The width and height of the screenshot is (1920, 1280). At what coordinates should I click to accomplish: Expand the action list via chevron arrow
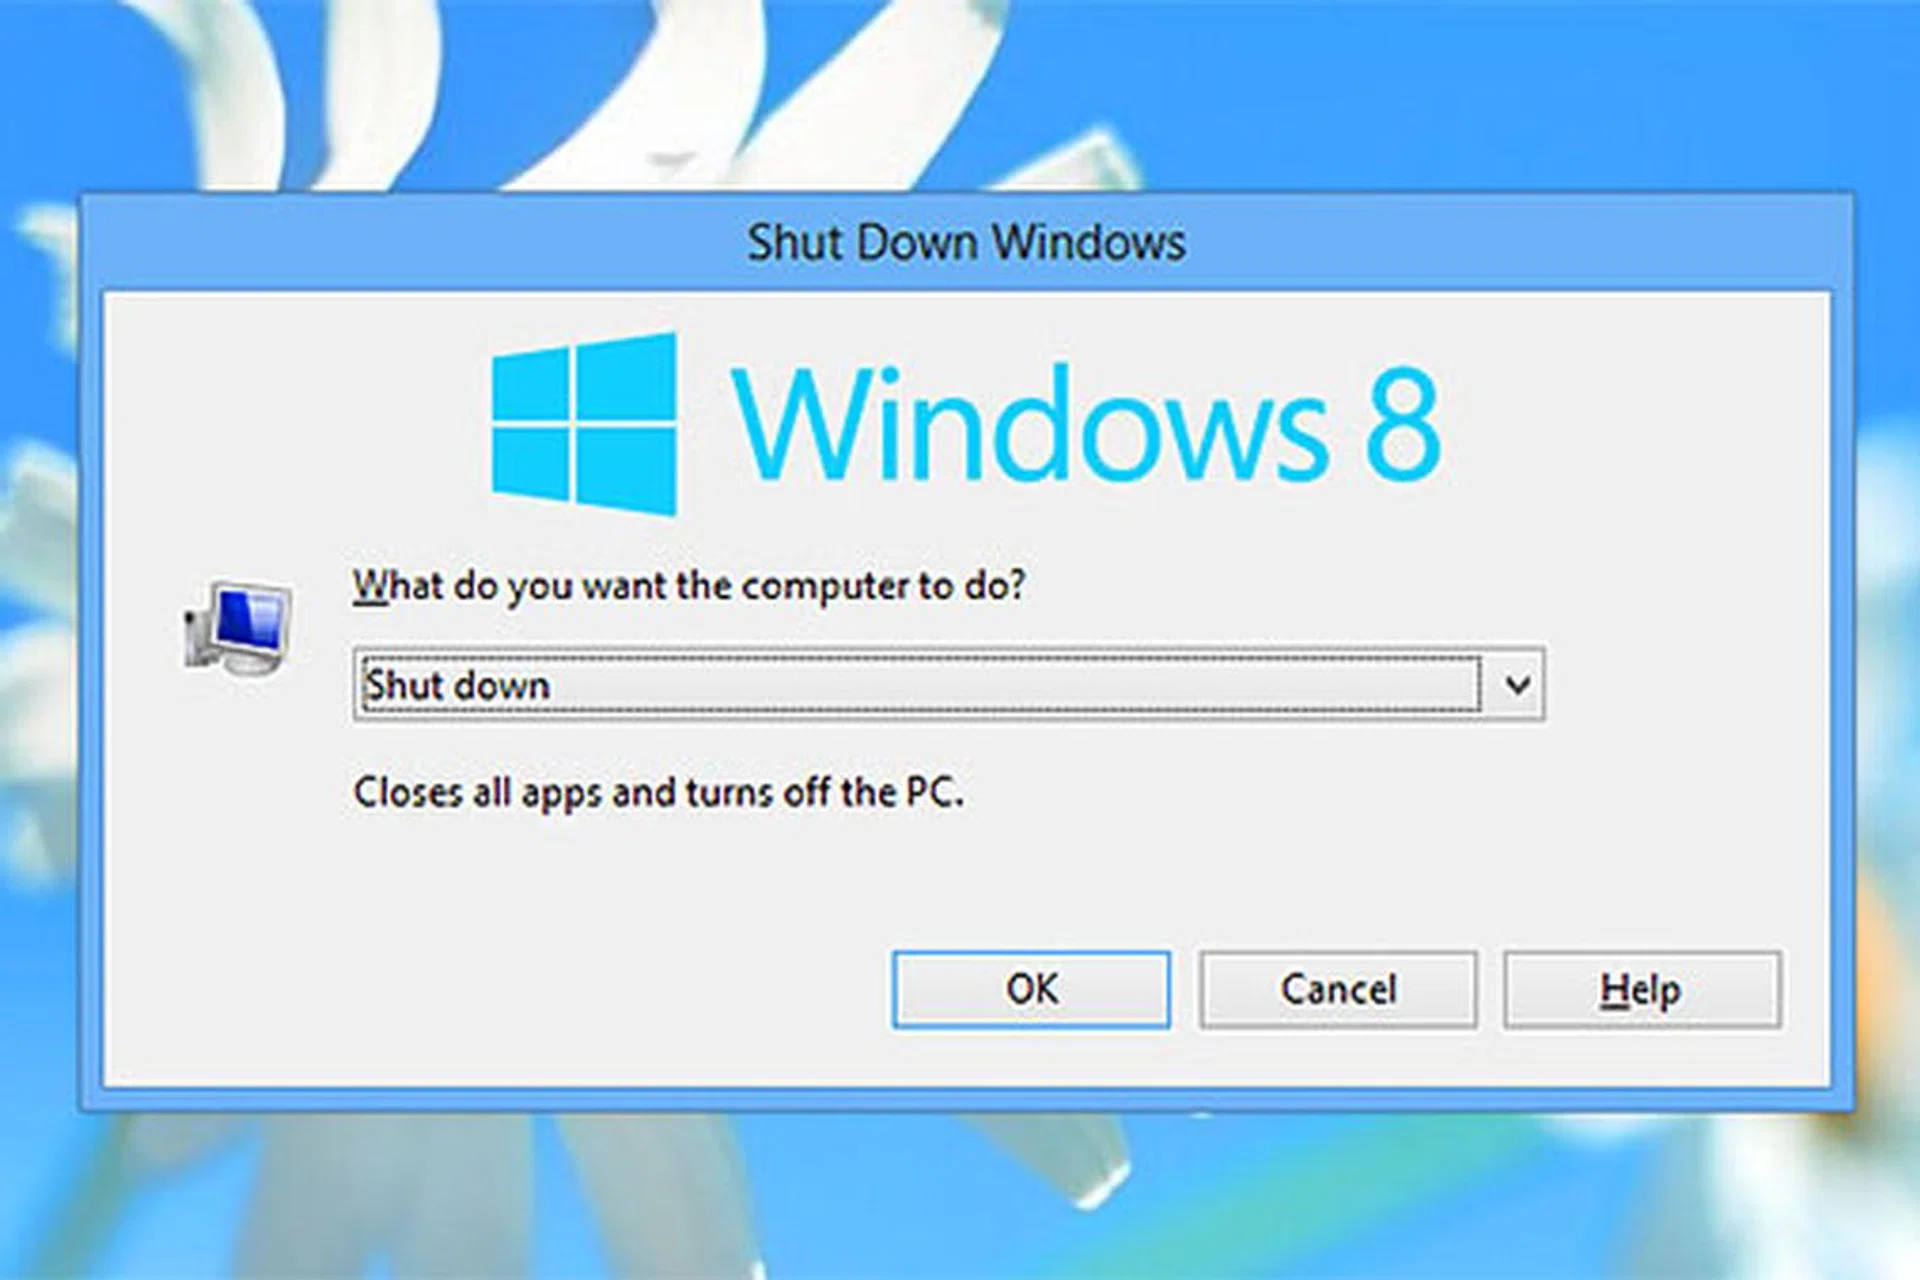[1517, 685]
